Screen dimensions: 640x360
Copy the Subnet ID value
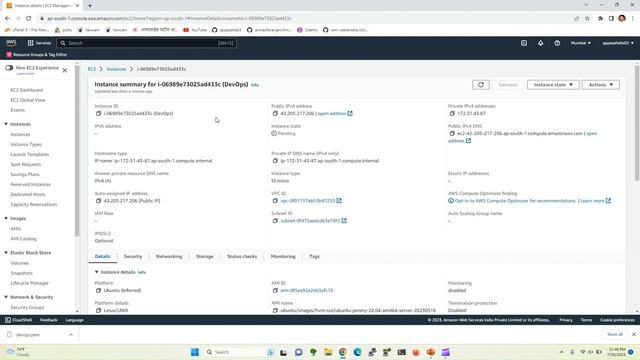pos(275,221)
